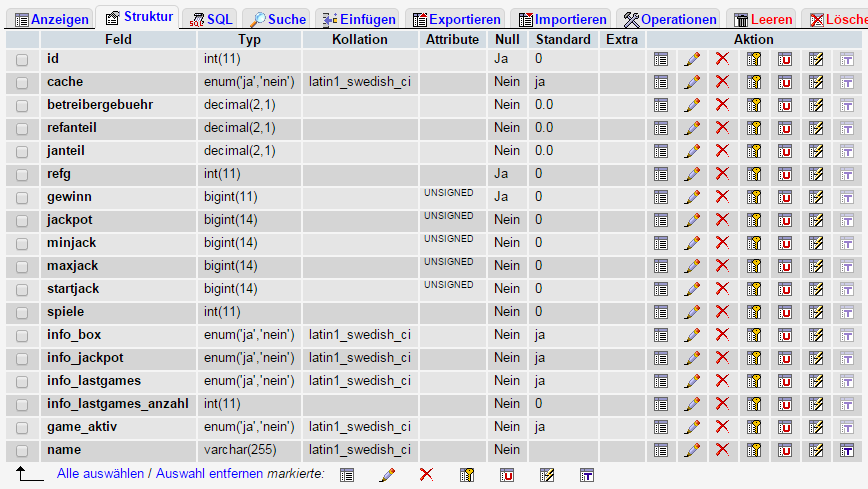Edit the info_box field with the pencil icon
The image size is (868, 489).
click(692, 335)
